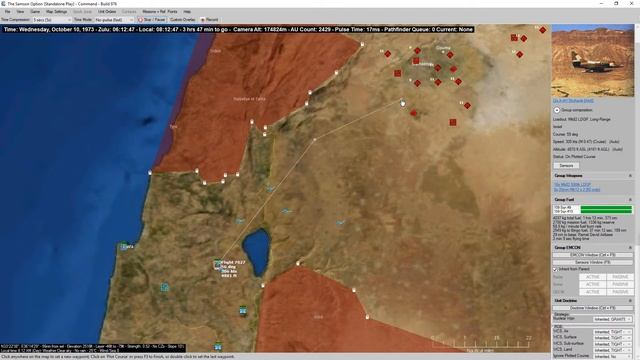Open the Sensors Window (F9) button
640x360 pixels.
click(x=592, y=262)
